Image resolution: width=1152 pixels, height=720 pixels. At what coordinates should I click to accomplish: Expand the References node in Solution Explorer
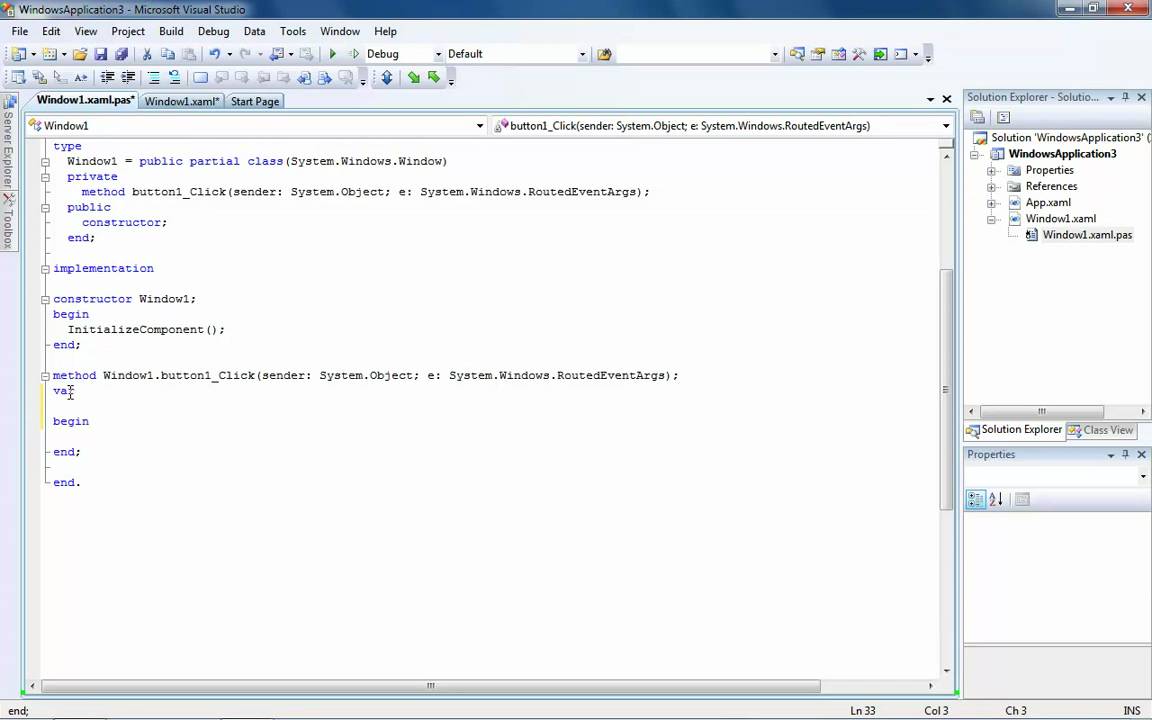click(991, 187)
